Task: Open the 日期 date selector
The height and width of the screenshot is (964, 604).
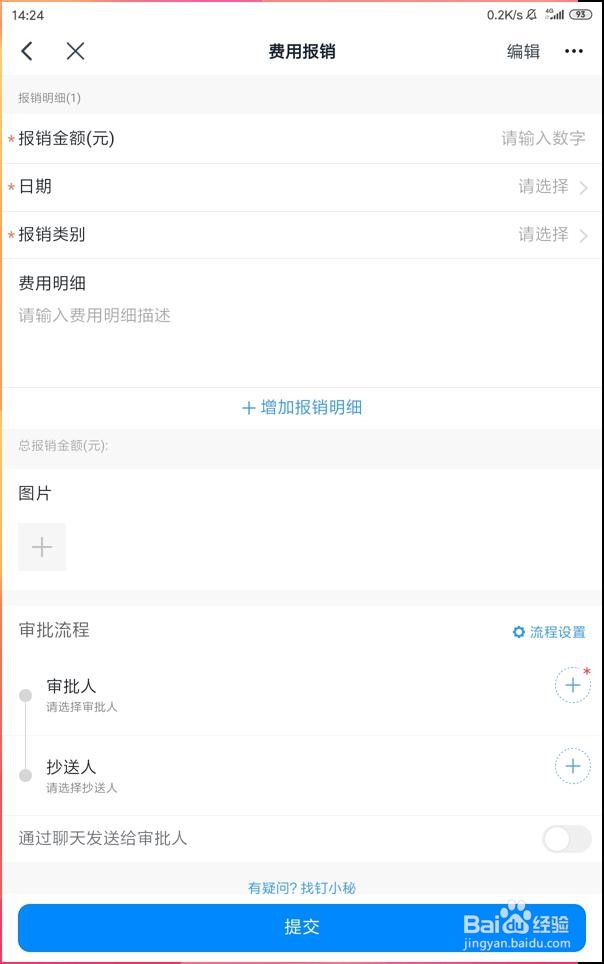Action: [x=300, y=186]
